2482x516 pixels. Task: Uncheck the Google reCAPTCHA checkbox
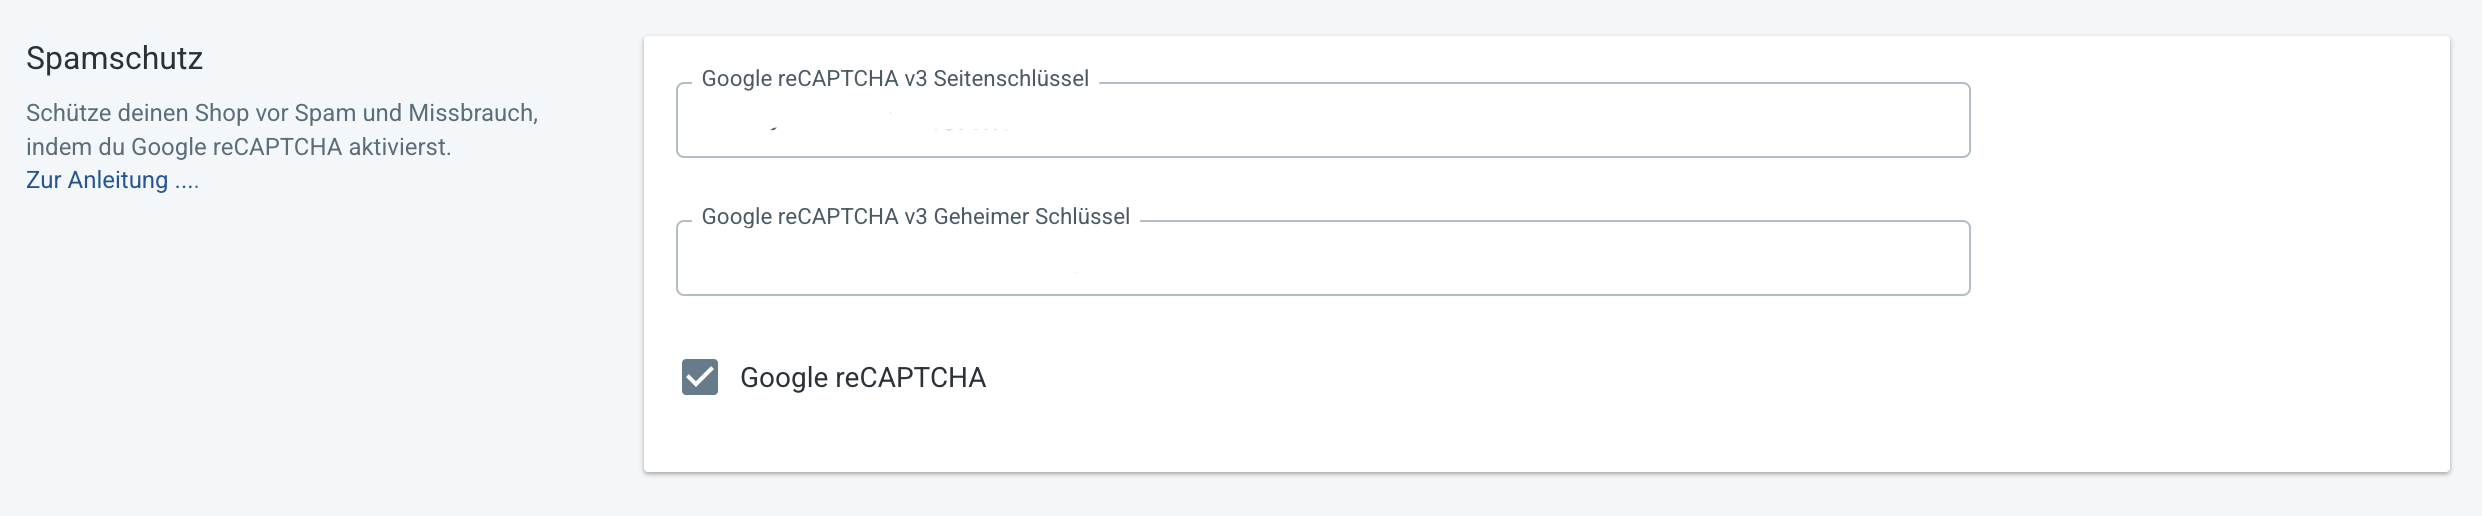[x=700, y=377]
